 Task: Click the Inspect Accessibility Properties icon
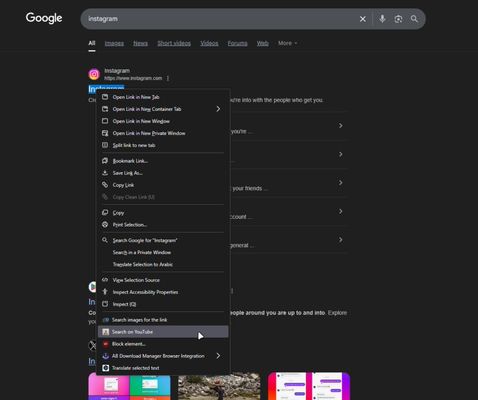pyautogui.click(x=105, y=292)
